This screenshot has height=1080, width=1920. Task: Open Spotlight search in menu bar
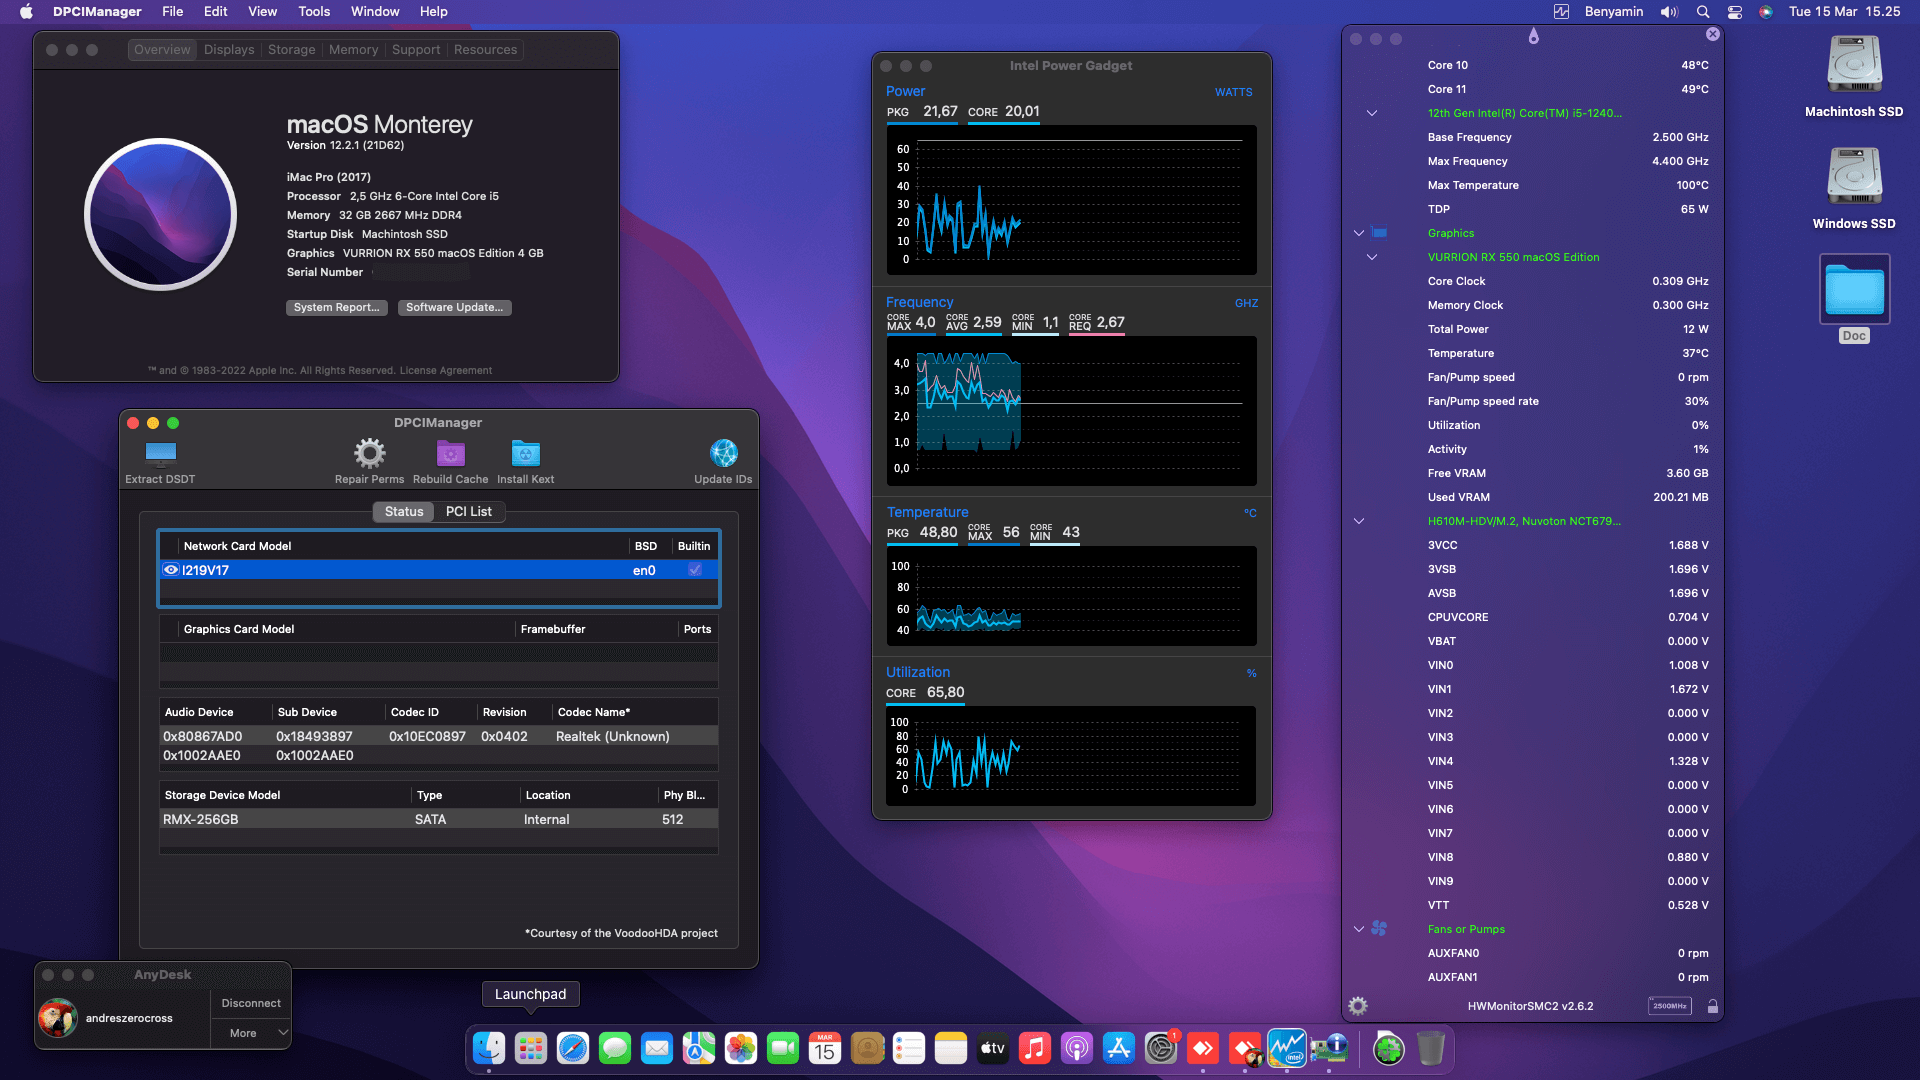click(x=1703, y=12)
